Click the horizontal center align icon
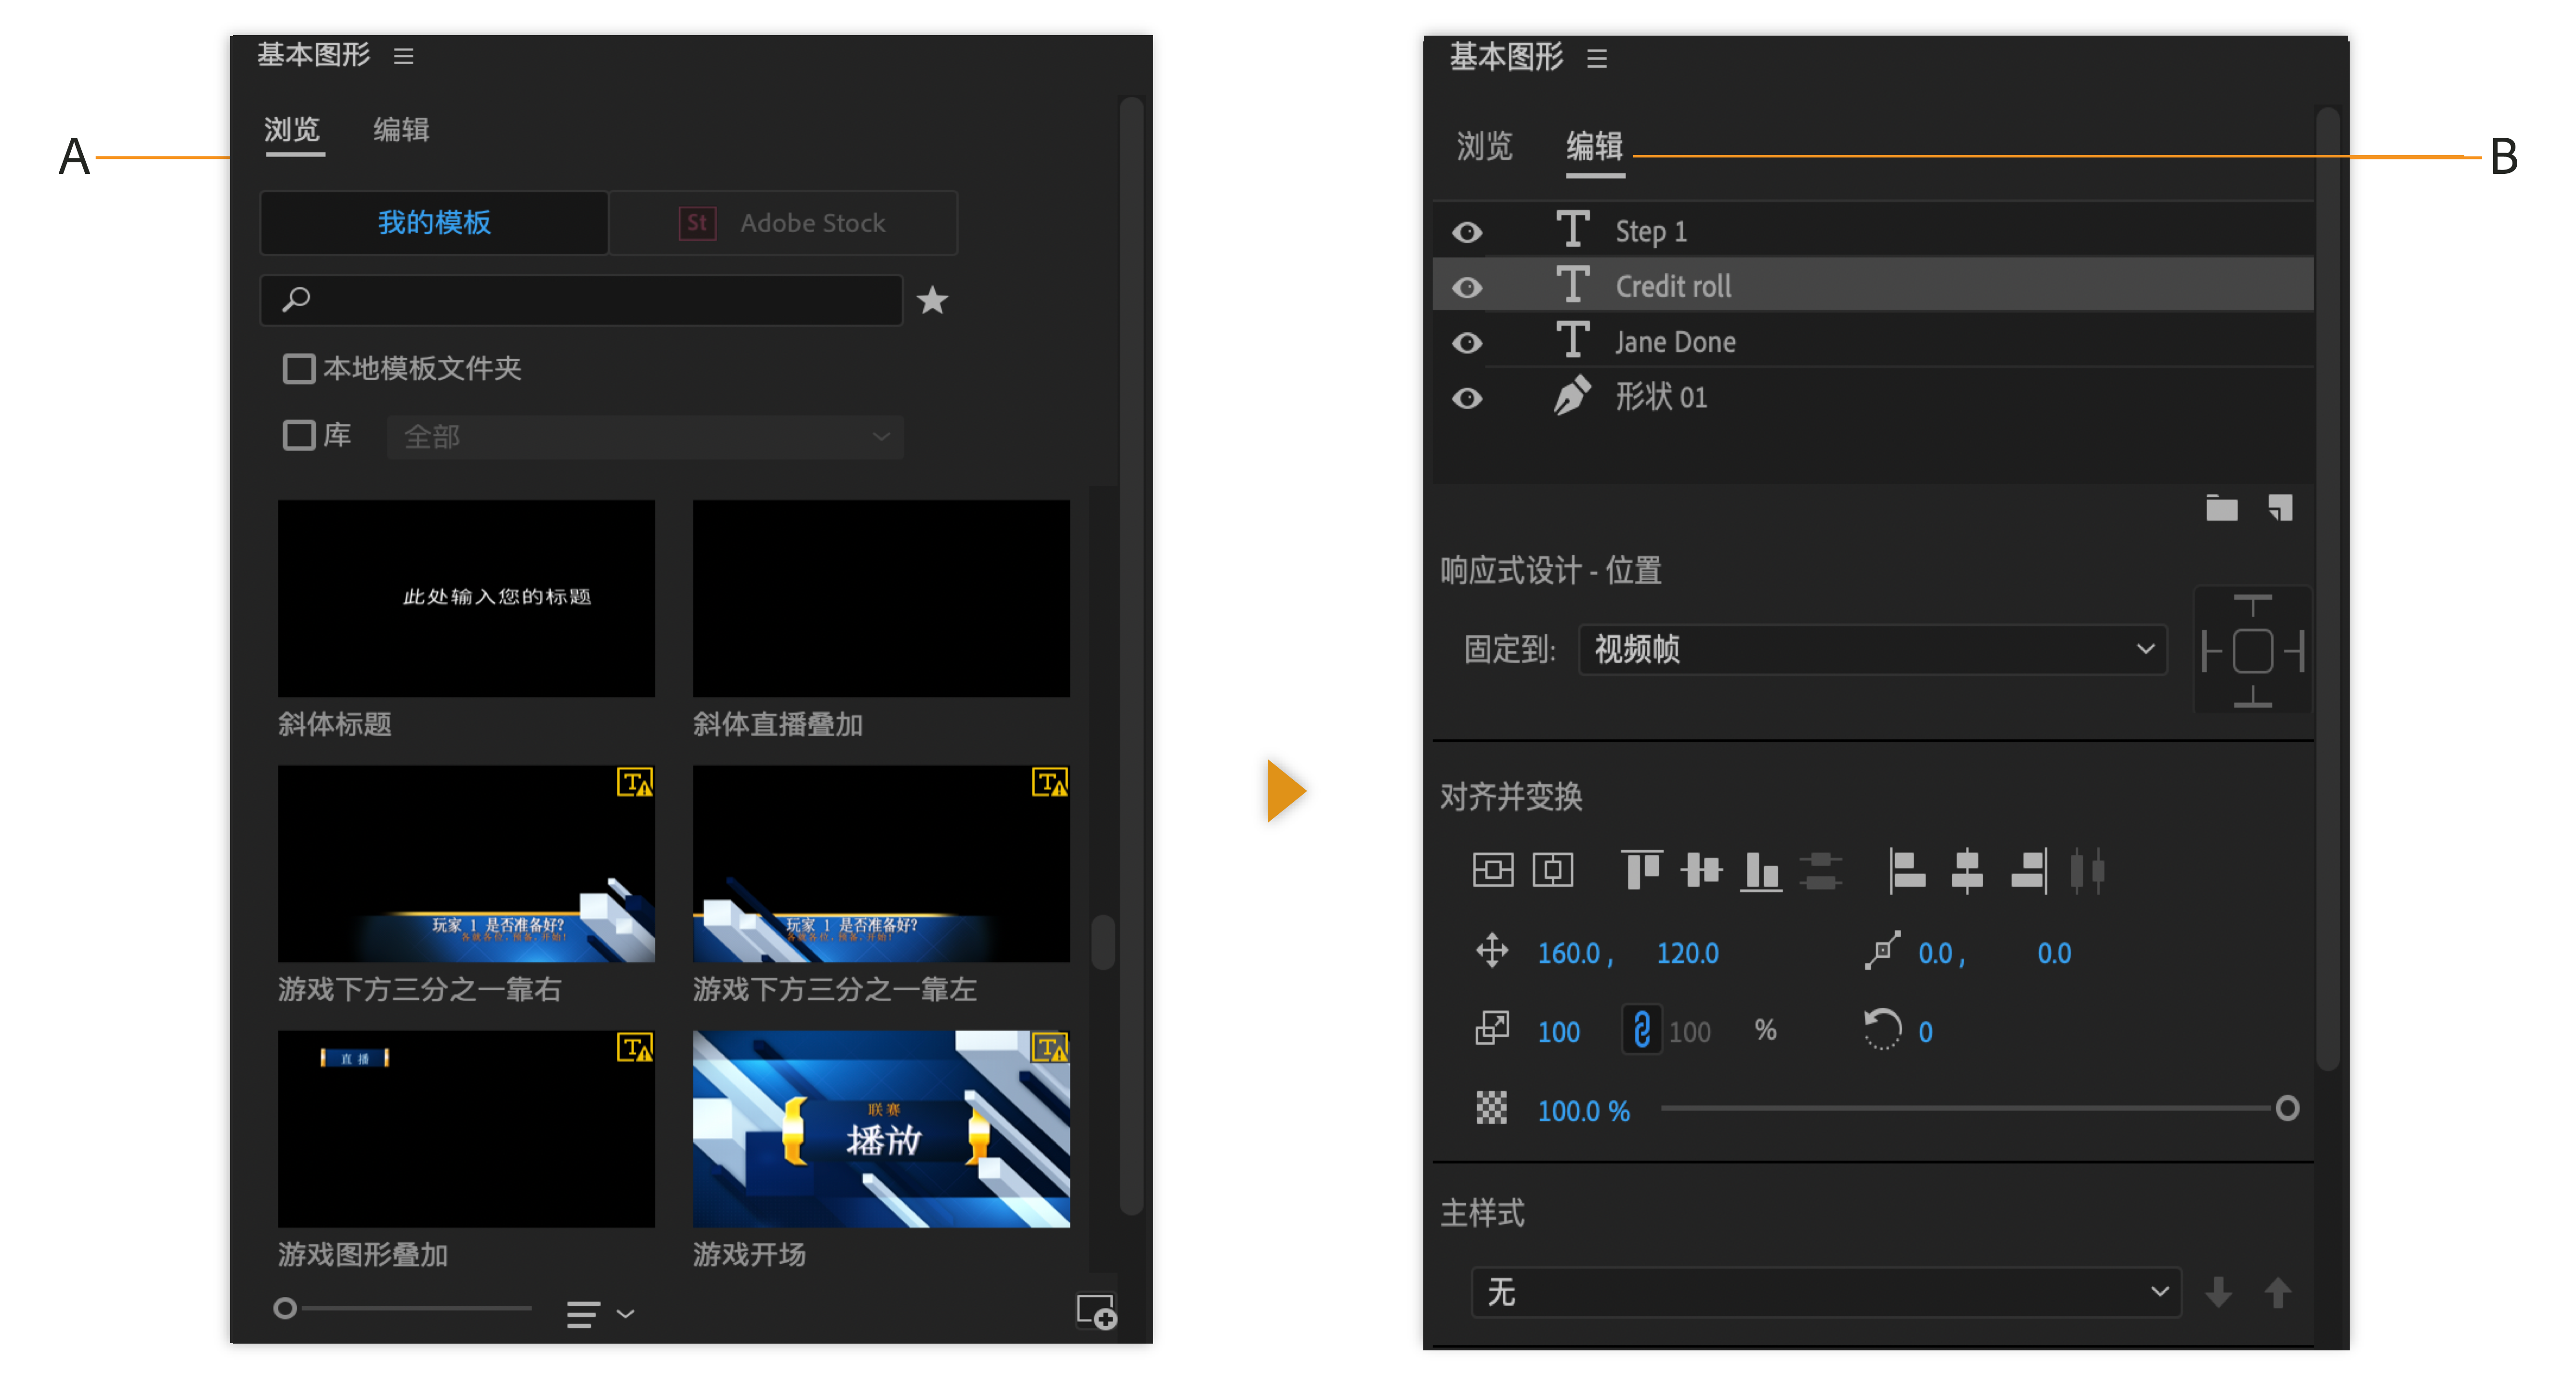2576x1386 pixels. pos(1552,870)
